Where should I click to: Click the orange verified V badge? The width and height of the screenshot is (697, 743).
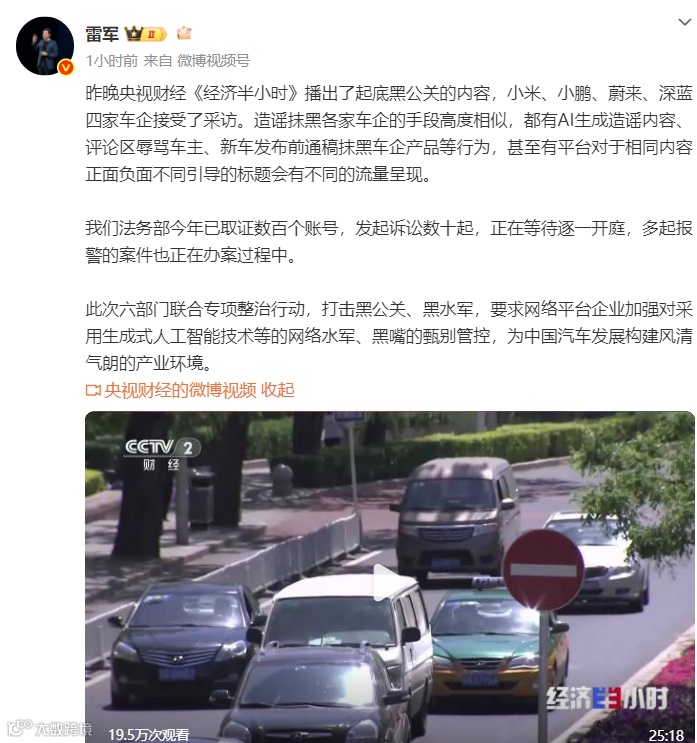pyautogui.click(x=66, y=67)
